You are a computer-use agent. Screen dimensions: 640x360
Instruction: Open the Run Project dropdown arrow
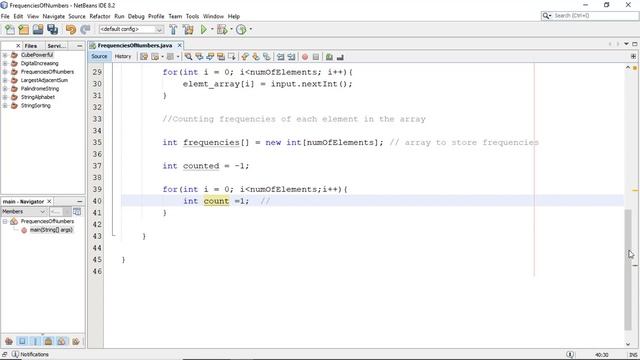[212, 29]
